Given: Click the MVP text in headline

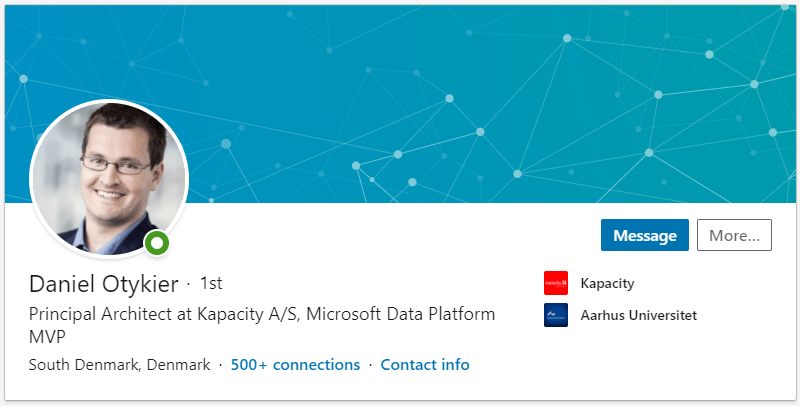Looking at the screenshot, I should point(48,338).
